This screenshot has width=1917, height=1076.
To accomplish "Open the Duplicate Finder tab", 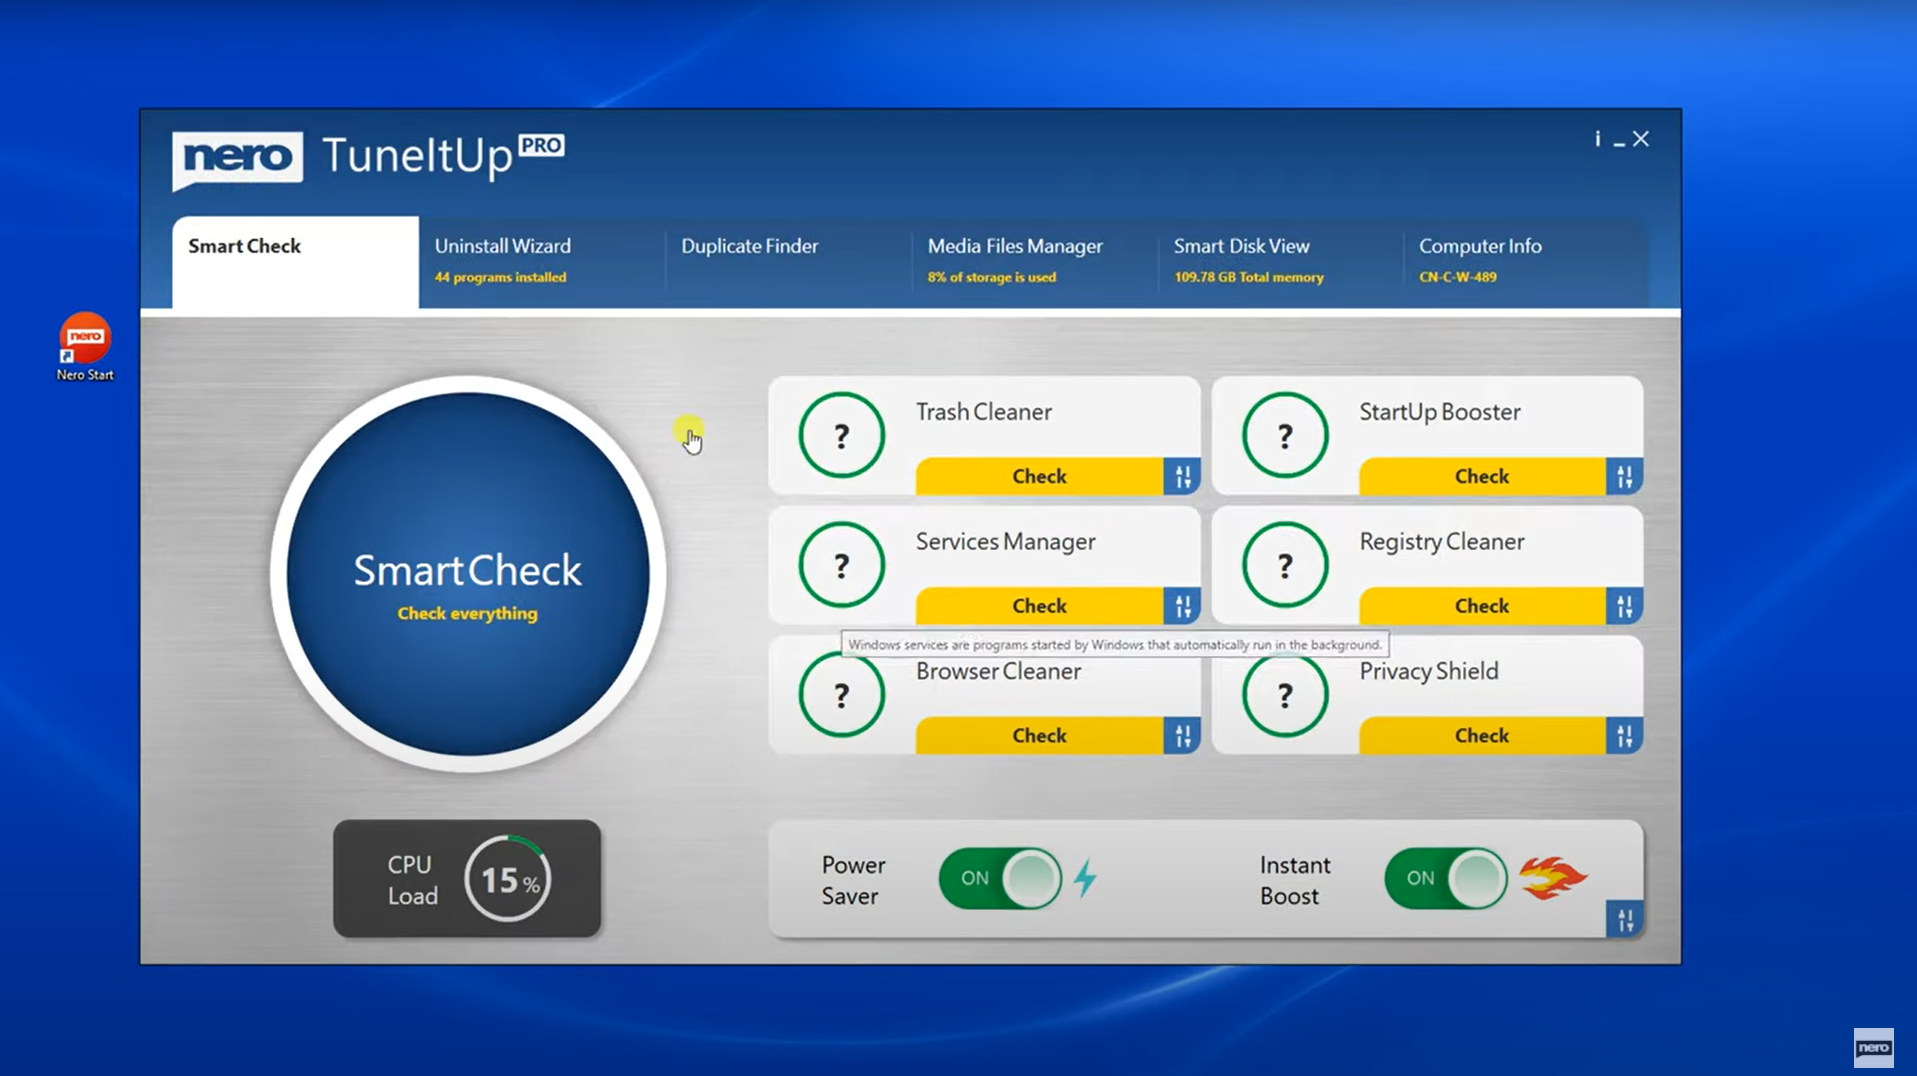I will [788, 261].
